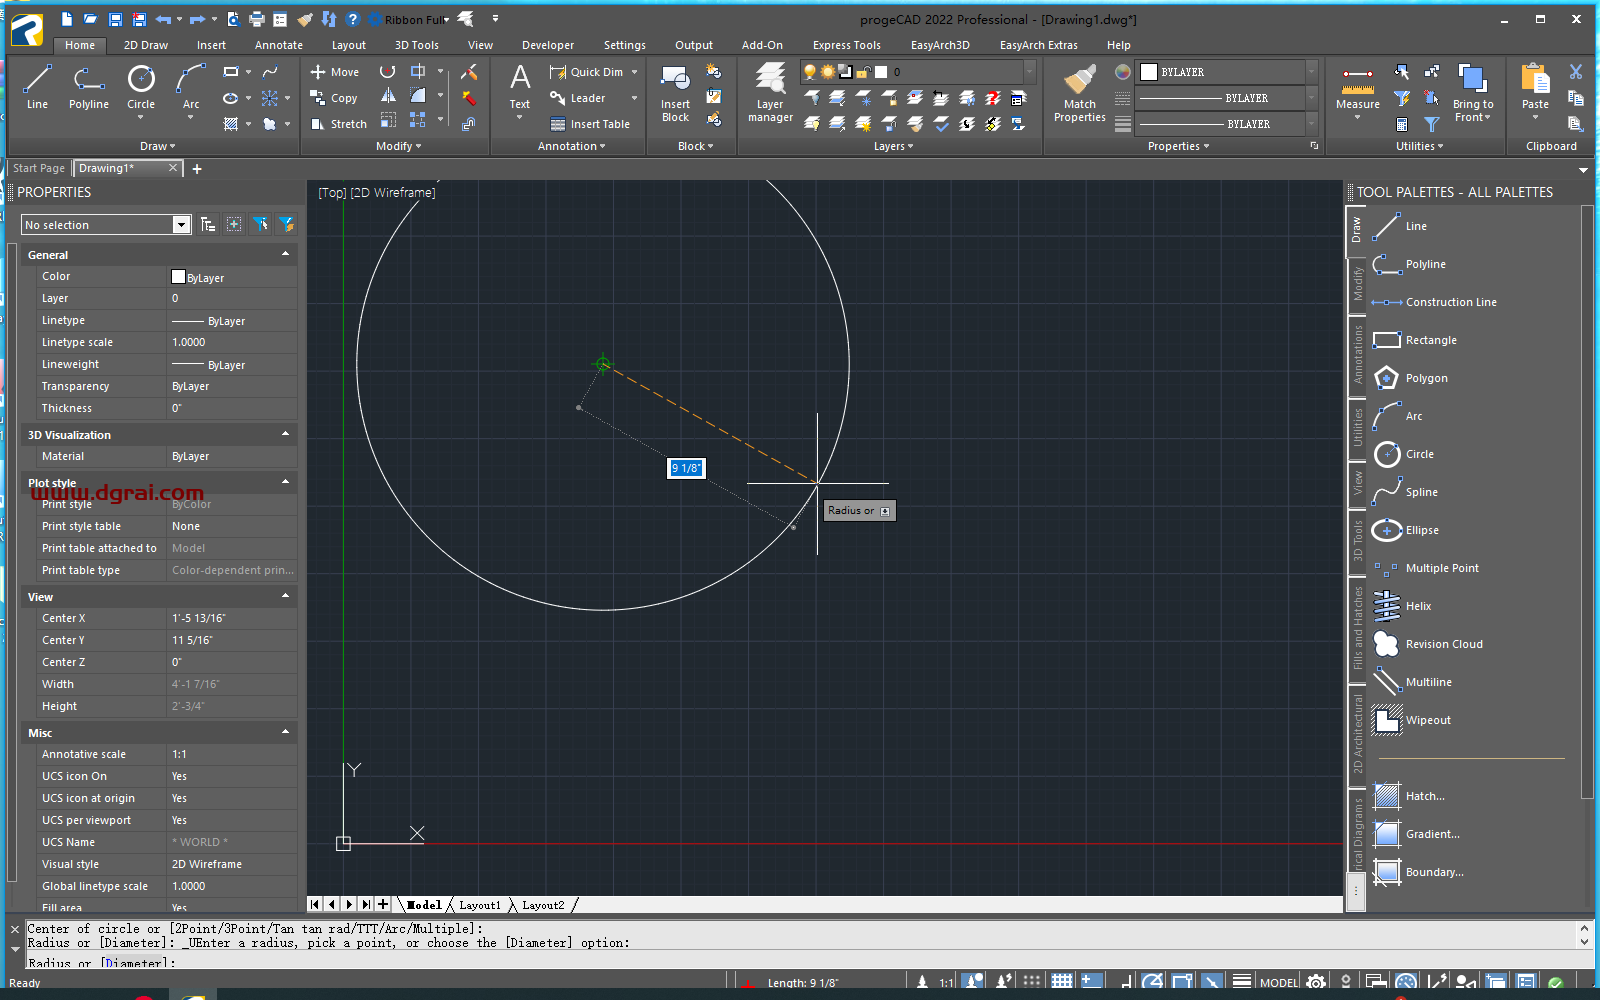Collapse the 3D Visualization section
The image size is (1600, 1000).
[x=285, y=434]
